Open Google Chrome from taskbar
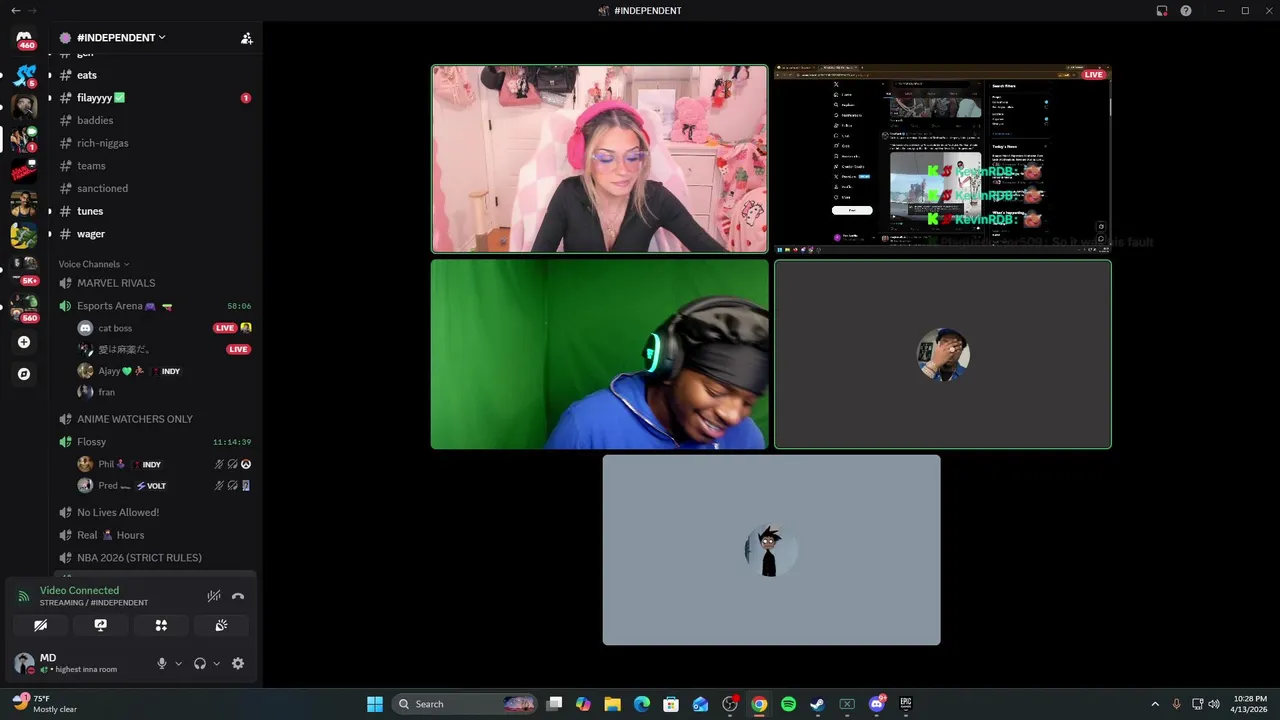 pos(759,704)
